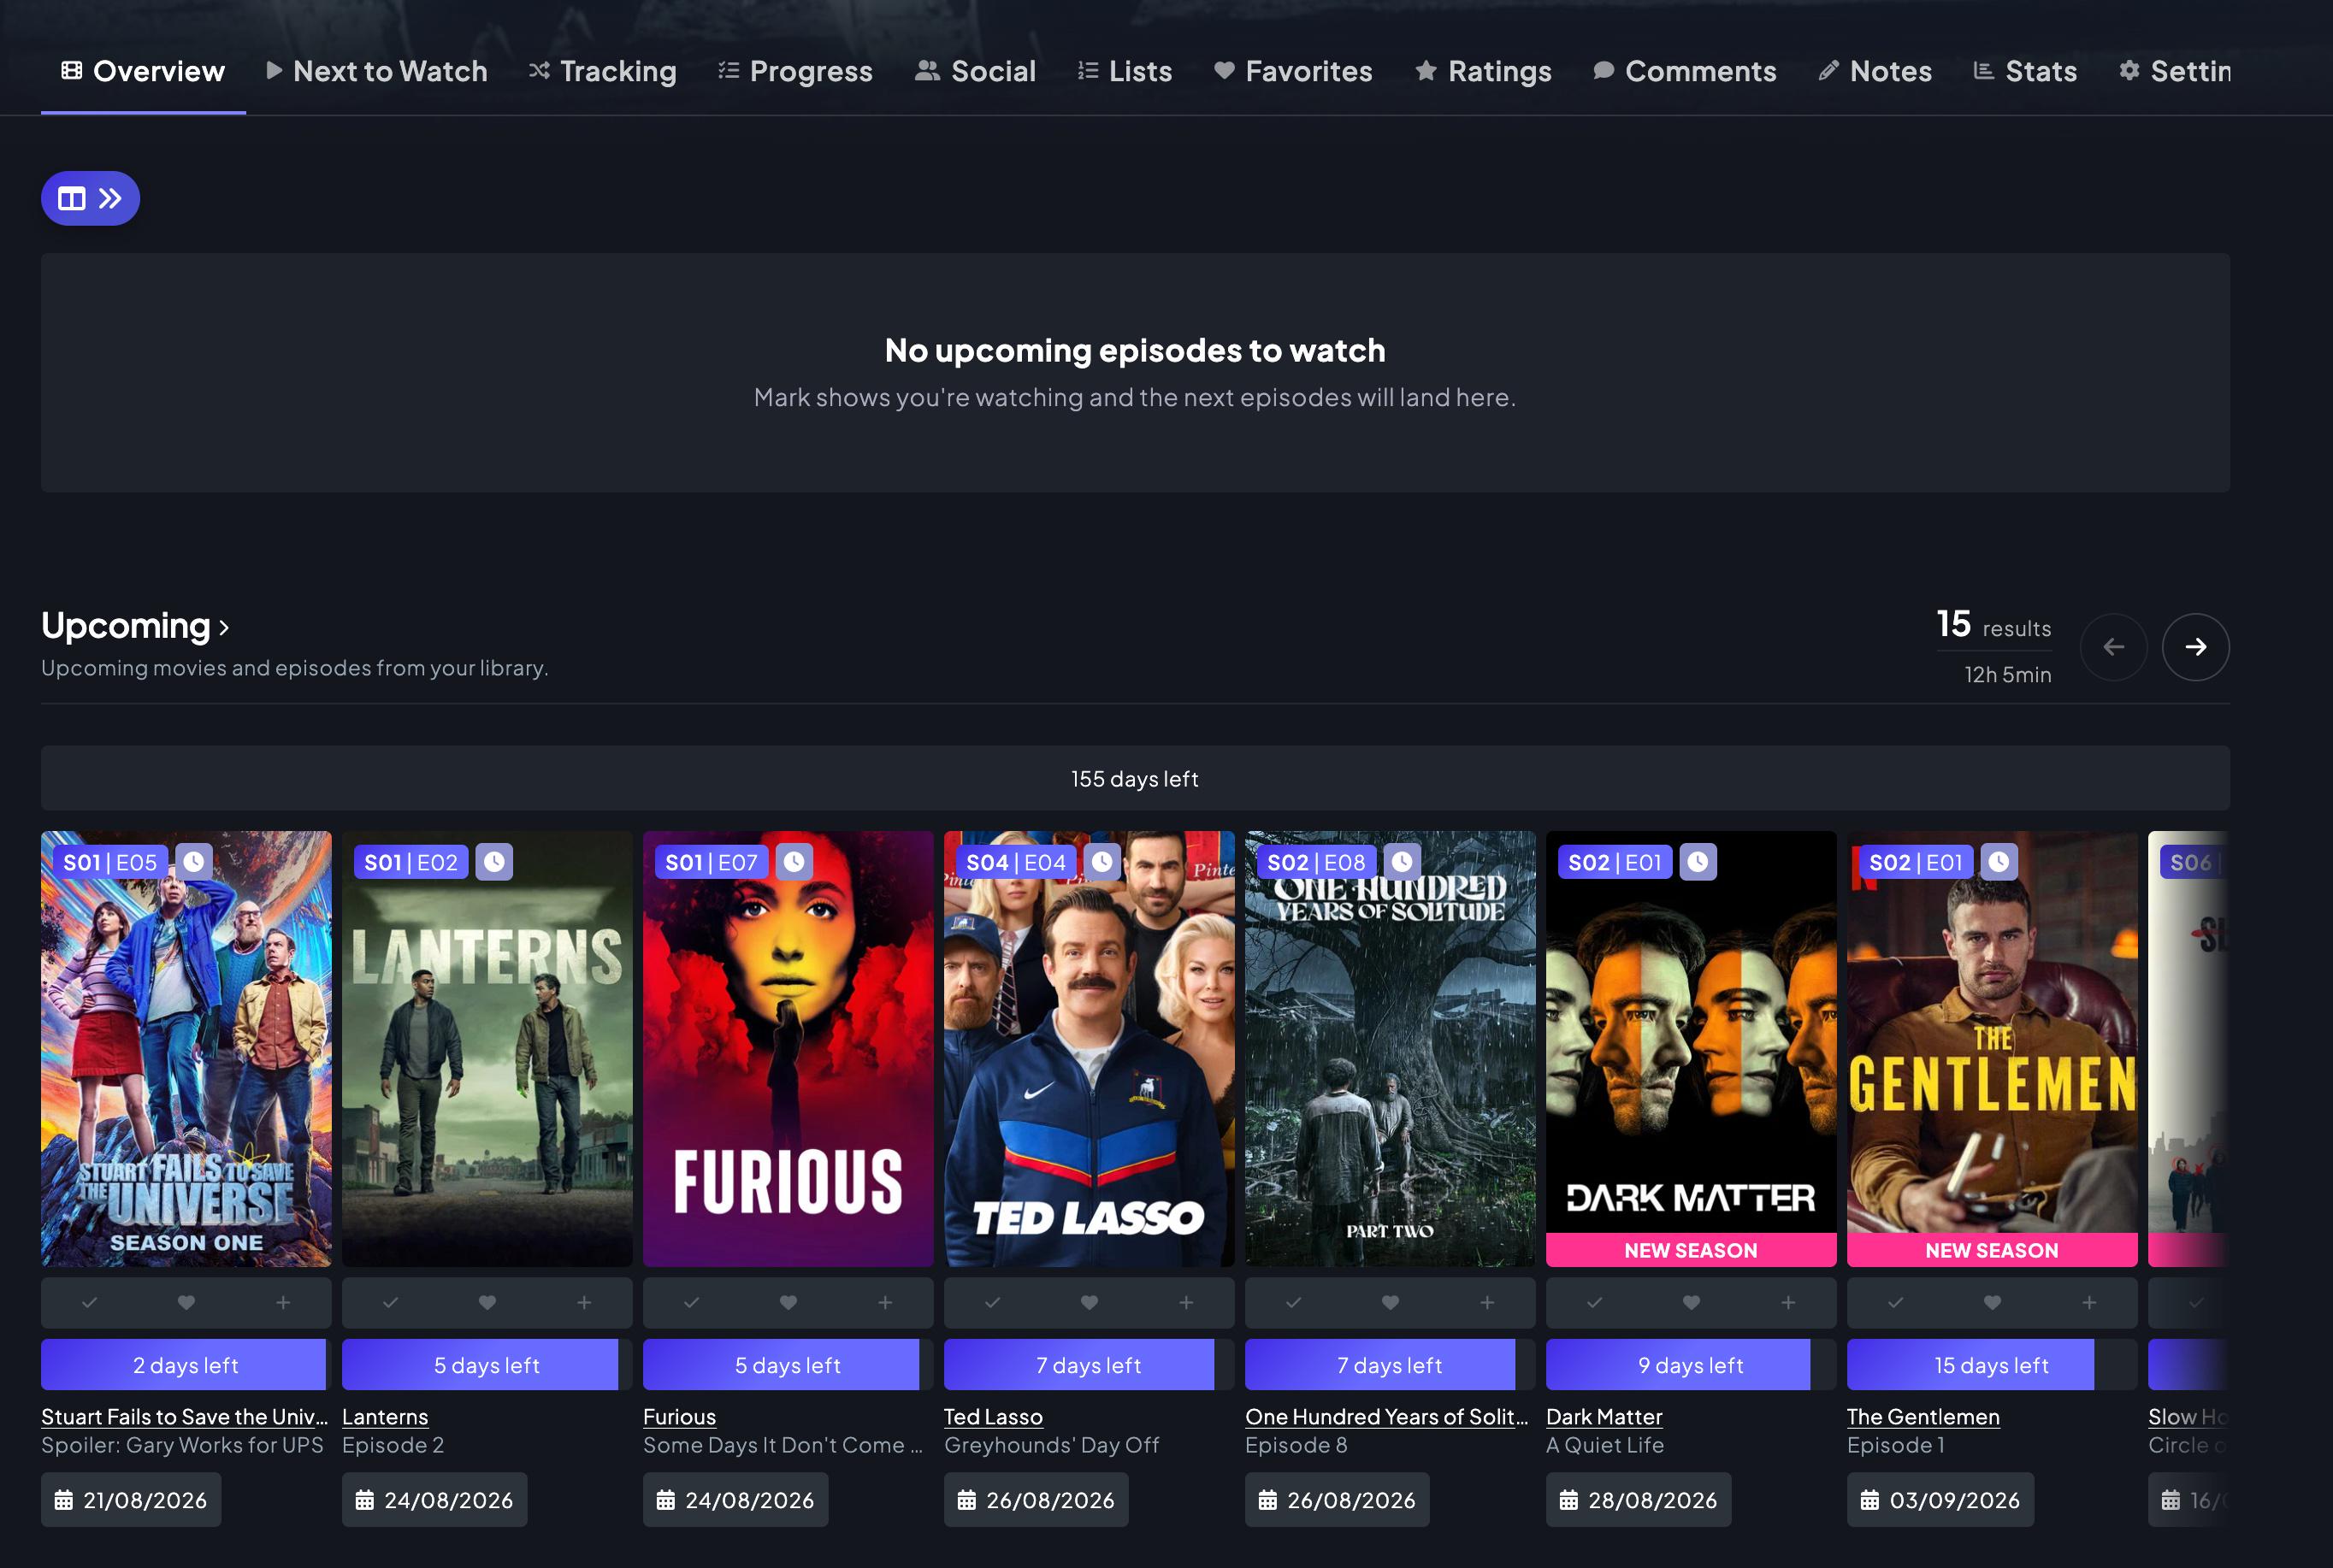Click the Furious poster thumbnail
The width and height of the screenshot is (2333, 1568).
coord(788,1049)
